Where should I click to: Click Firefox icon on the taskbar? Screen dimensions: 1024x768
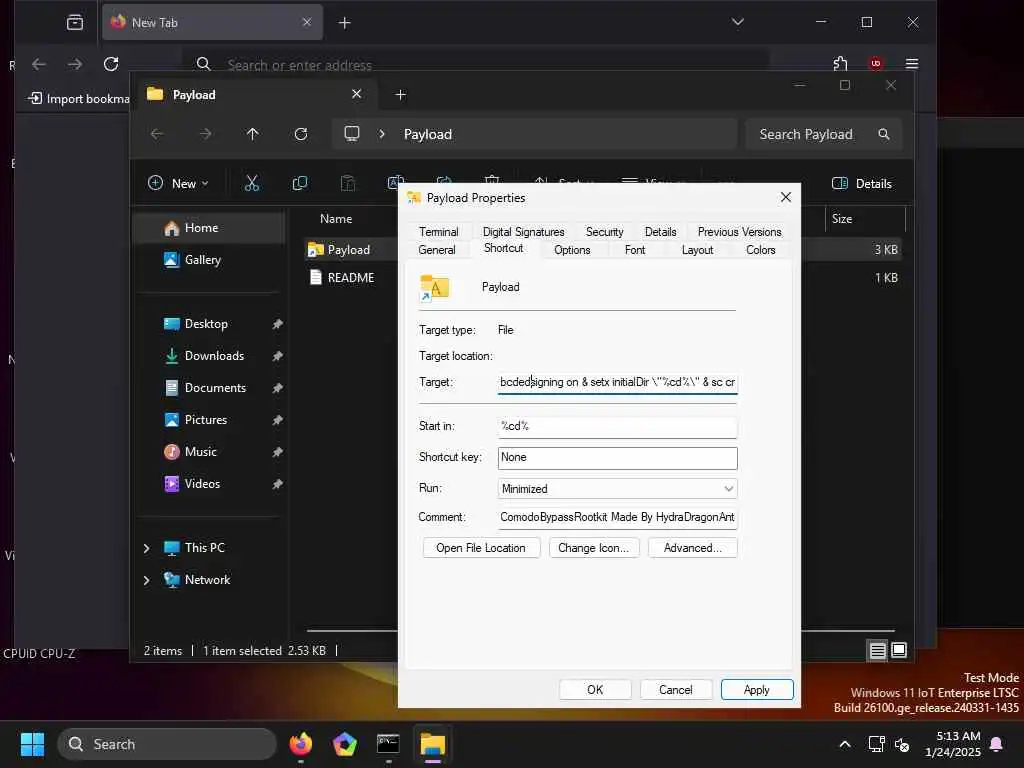pyautogui.click(x=300, y=744)
